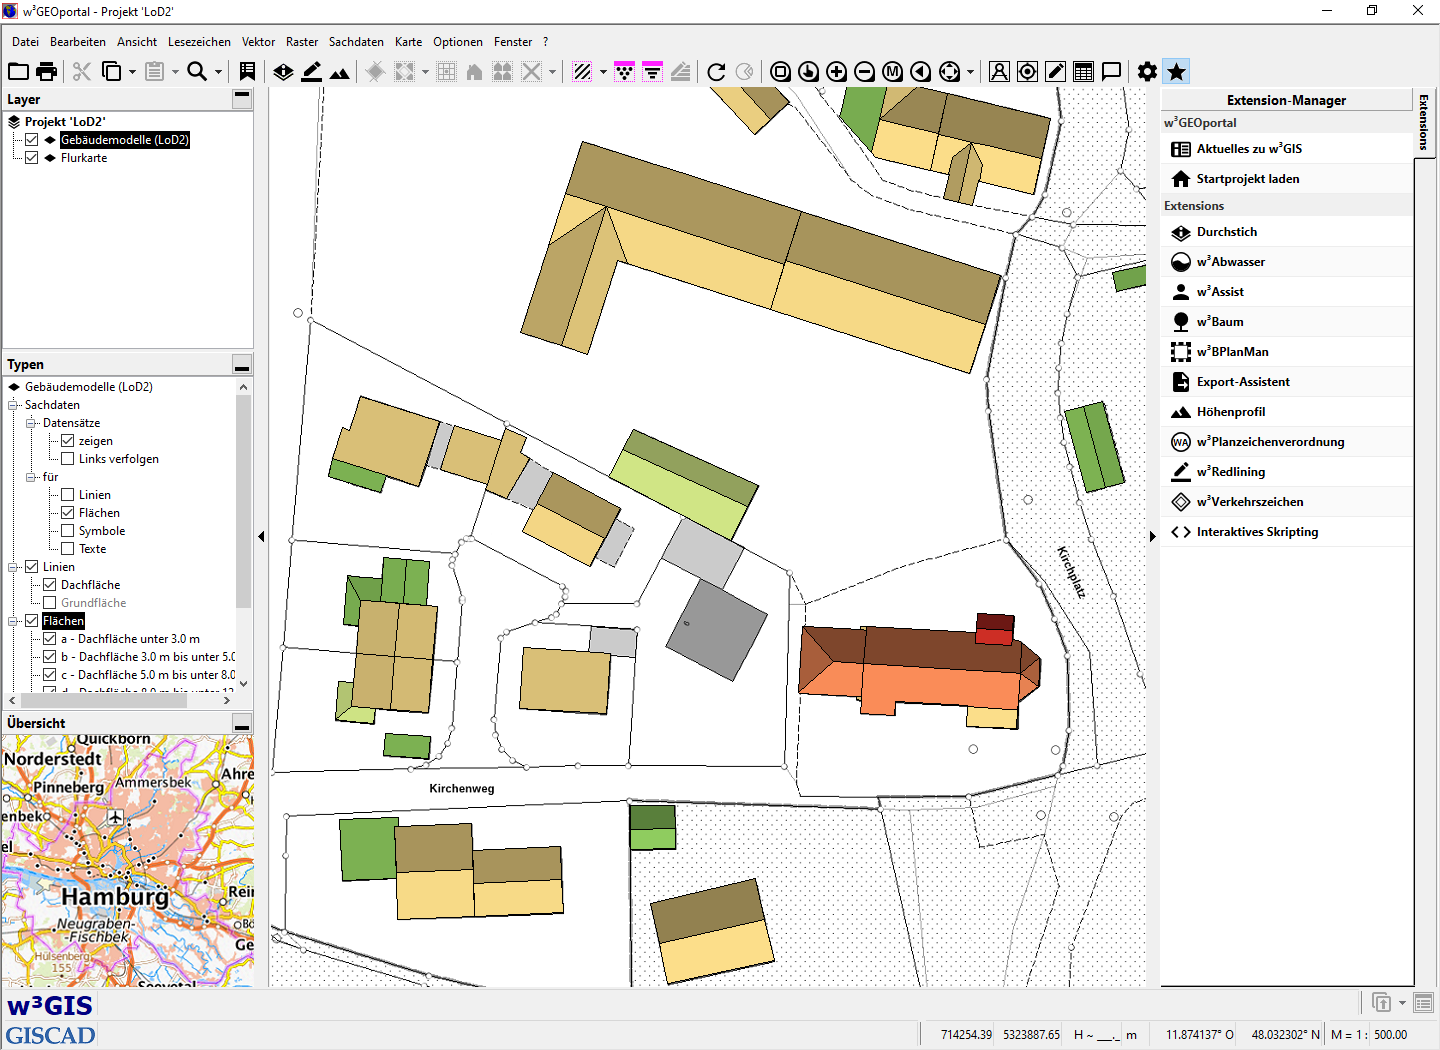This screenshot has height=1050, width=1440.
Task: Uncheck the 'zeigen' checkbox
Action: [68, 441]
